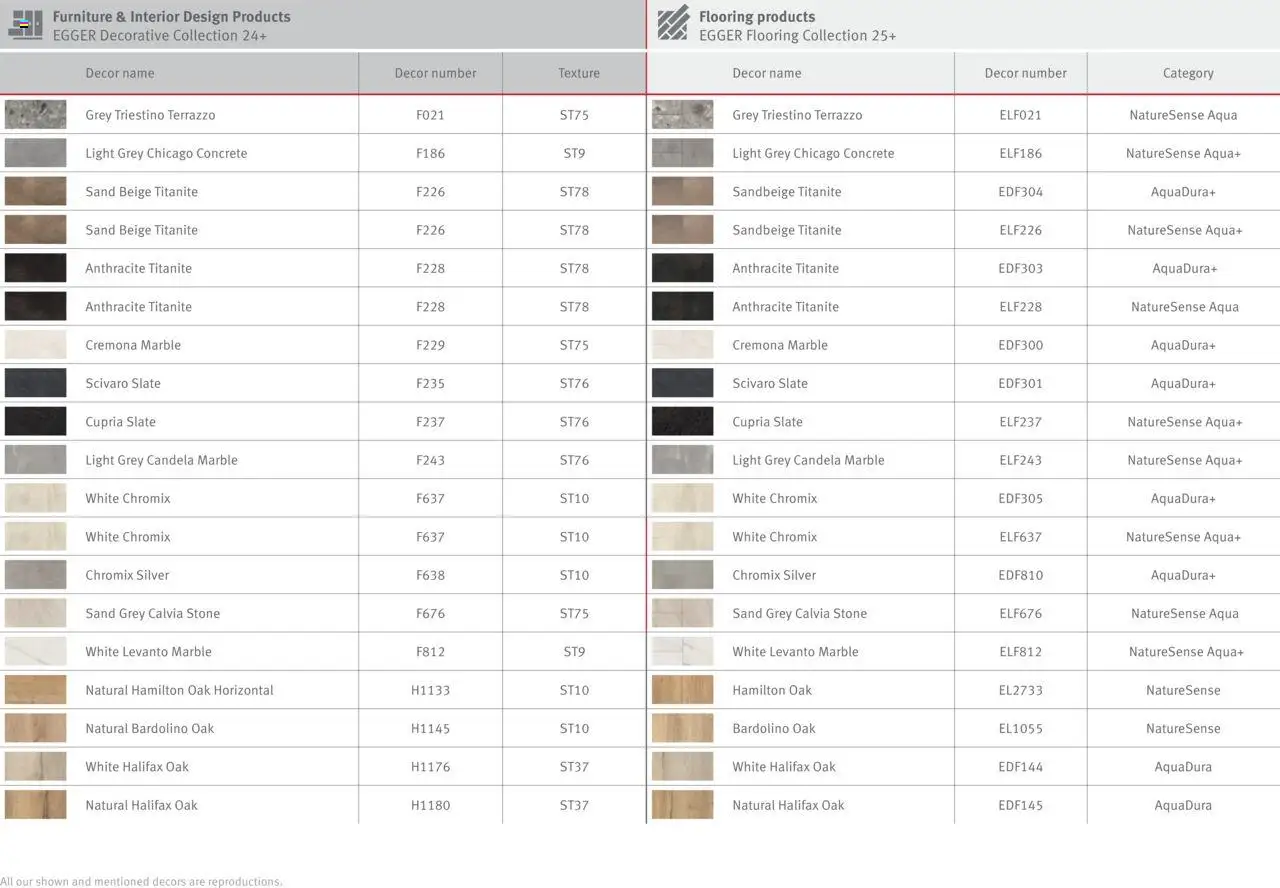The height and width of the screenshot is (888, 1280).
Task: Click the furniture icon in the left header
Action: pyautogui.click(x=25, y=24)
